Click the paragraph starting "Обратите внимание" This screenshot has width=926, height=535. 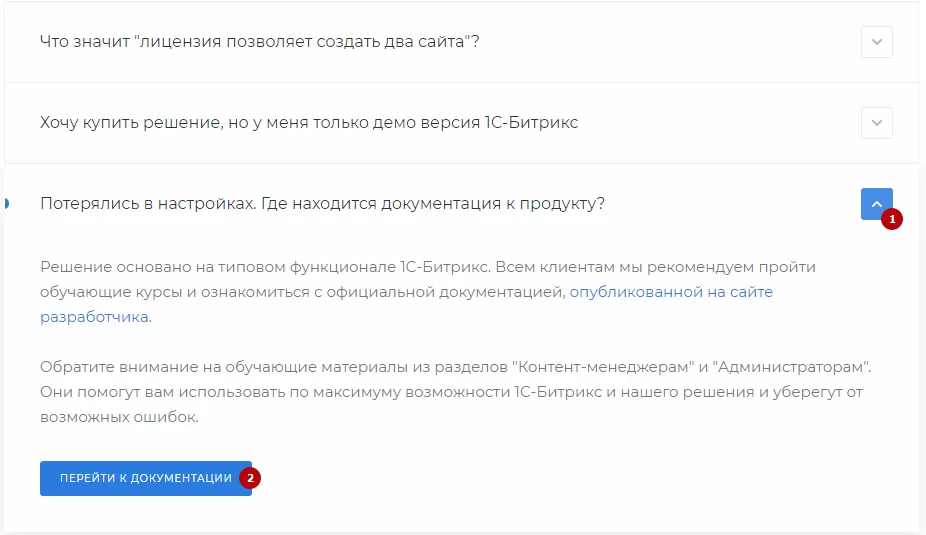tap(455, 392)
